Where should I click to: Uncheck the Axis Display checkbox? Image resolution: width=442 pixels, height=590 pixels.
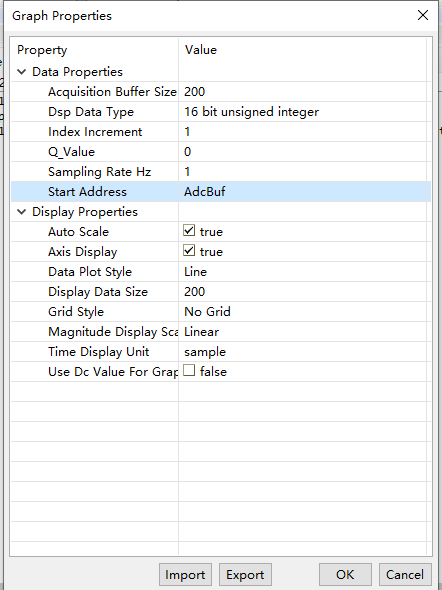pyautogui.click(x=189, y=250)
